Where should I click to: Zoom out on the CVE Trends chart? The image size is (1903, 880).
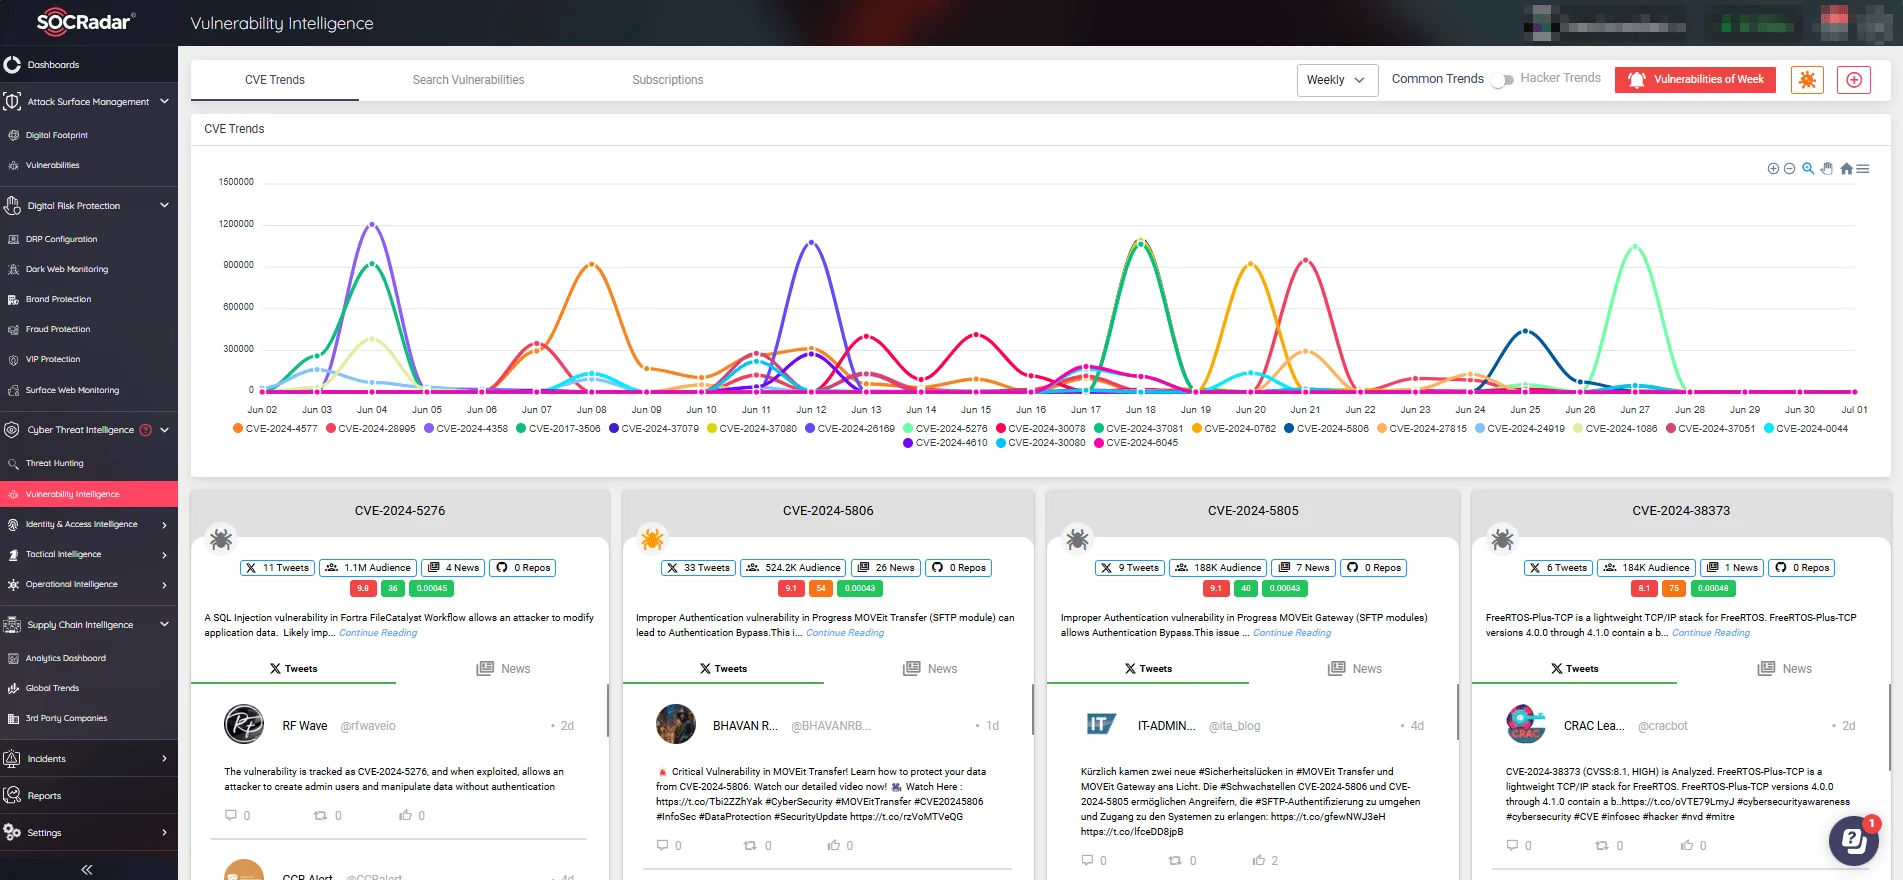pyautogui.click(x=1789, y=169)
